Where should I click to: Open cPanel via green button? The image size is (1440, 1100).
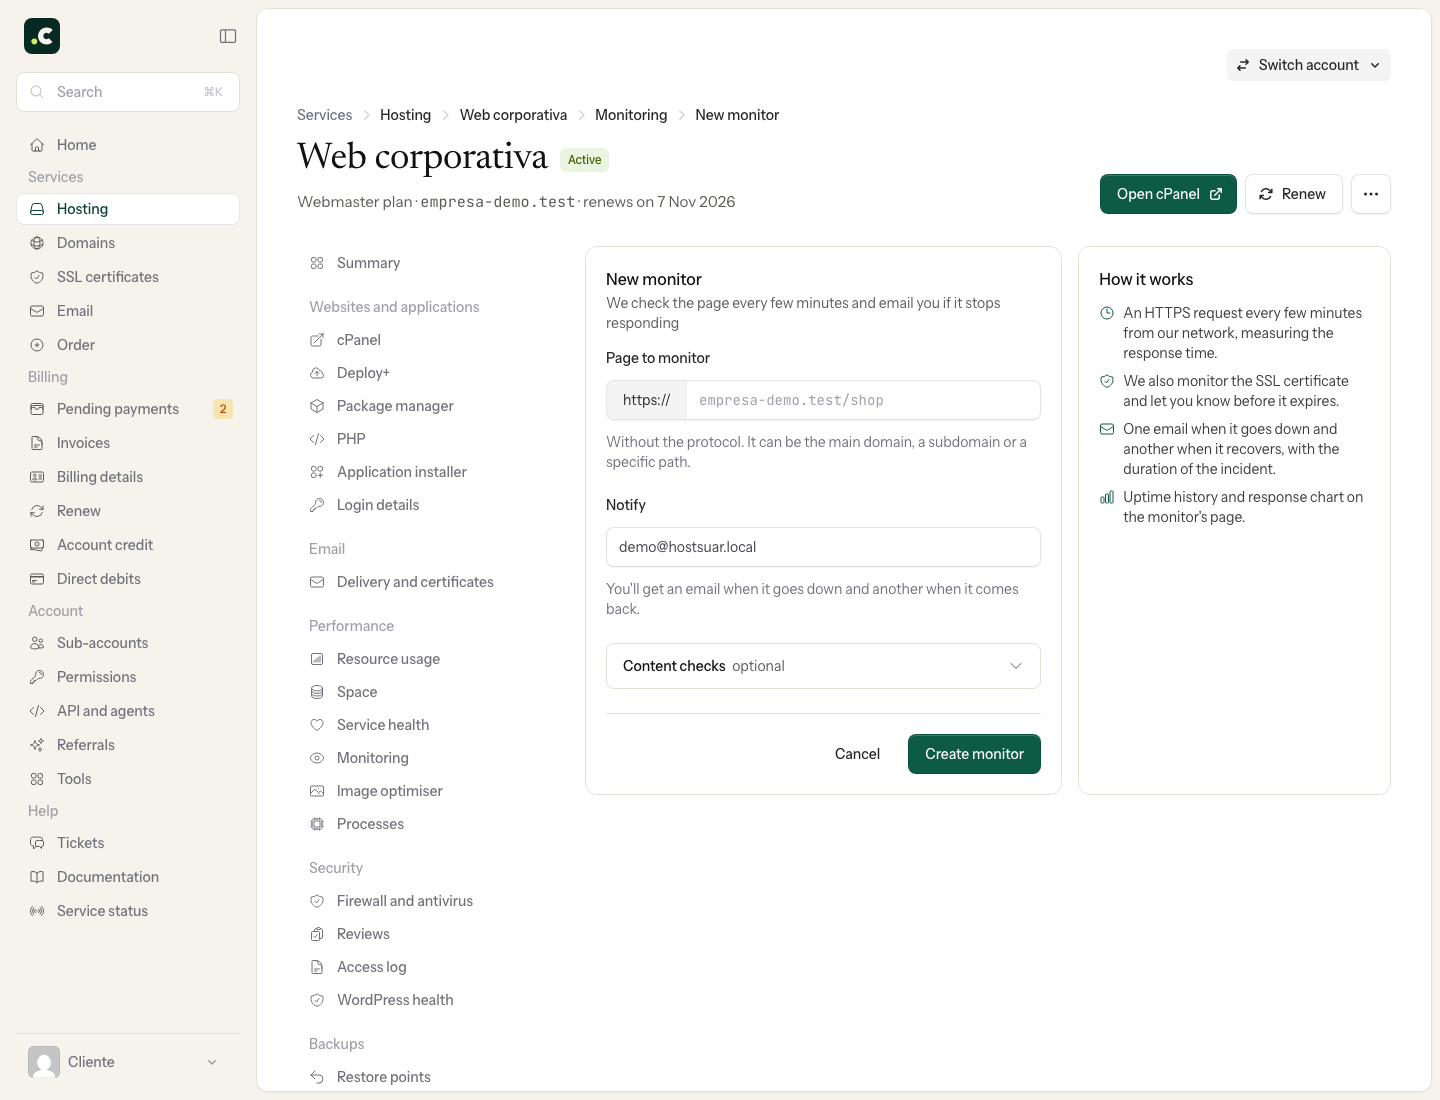[1168, 194]
